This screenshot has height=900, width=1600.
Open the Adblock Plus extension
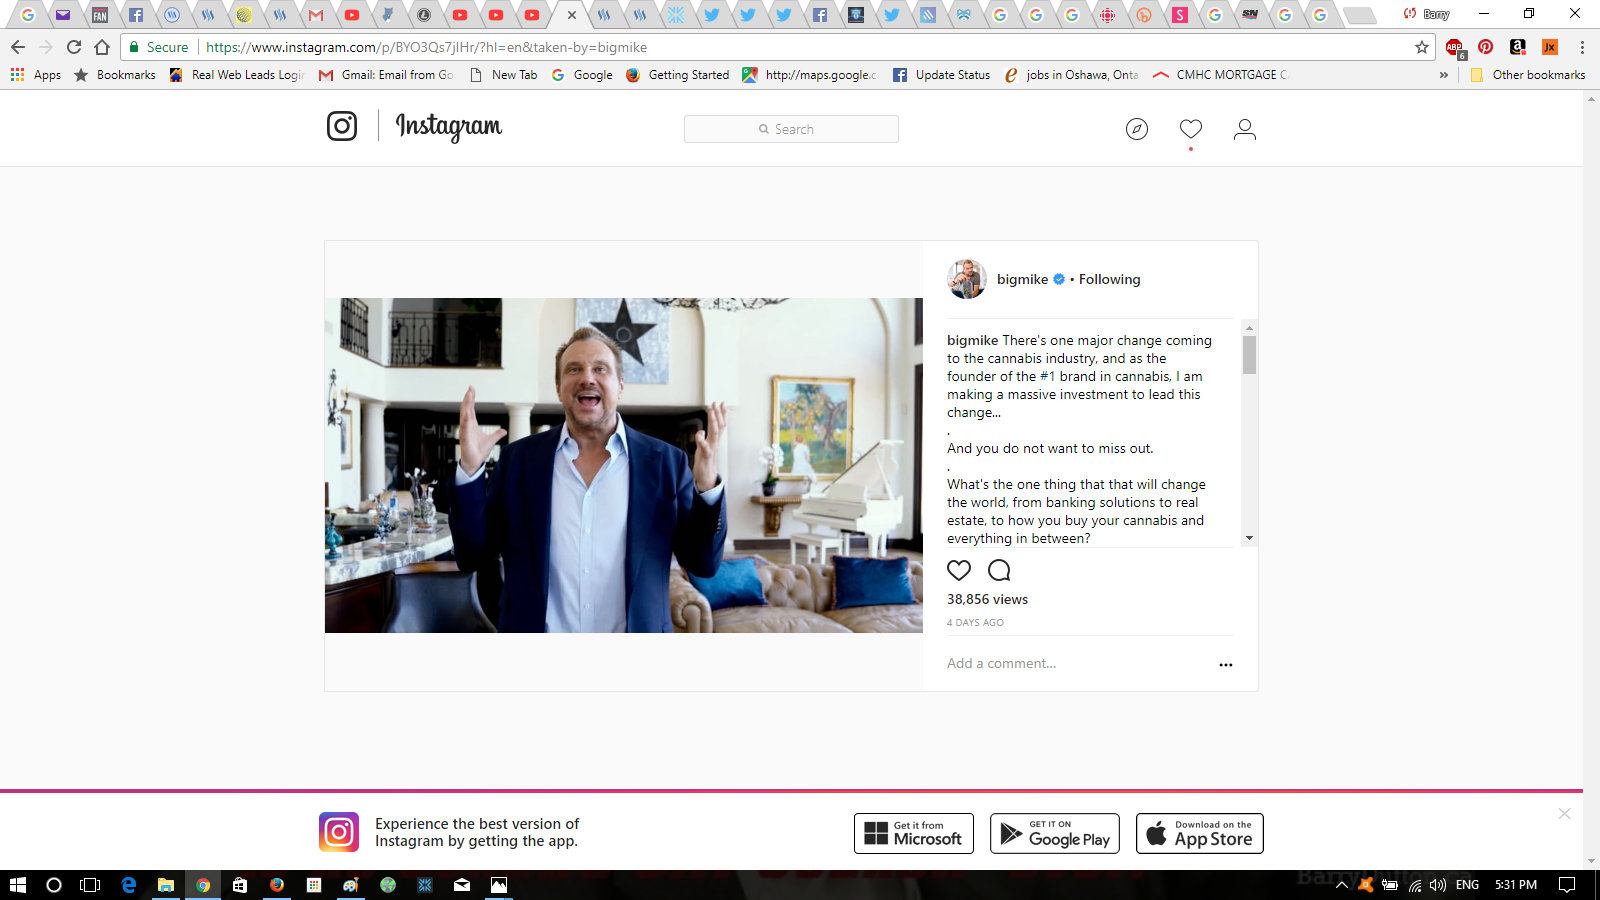pos(1455,47)
